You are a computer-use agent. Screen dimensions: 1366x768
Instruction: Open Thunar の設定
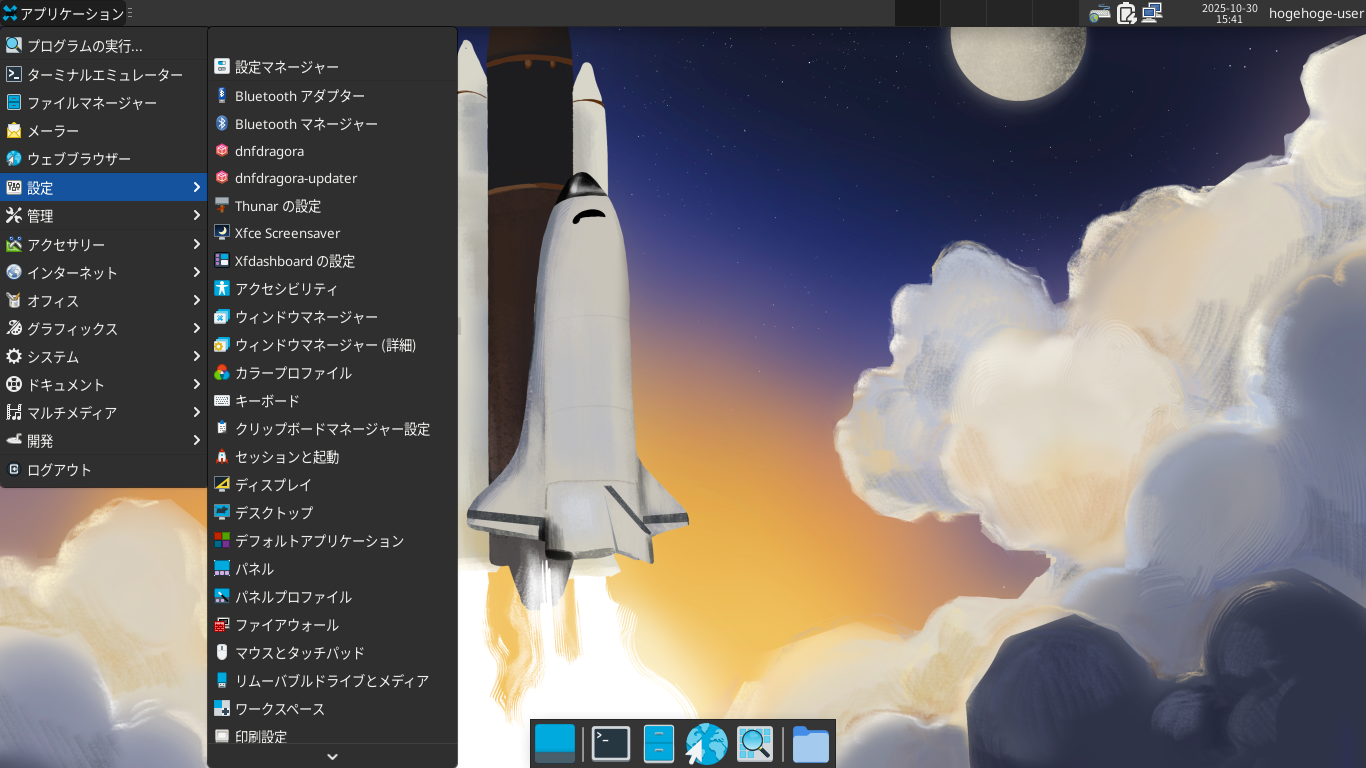click(x=333, y=206)
